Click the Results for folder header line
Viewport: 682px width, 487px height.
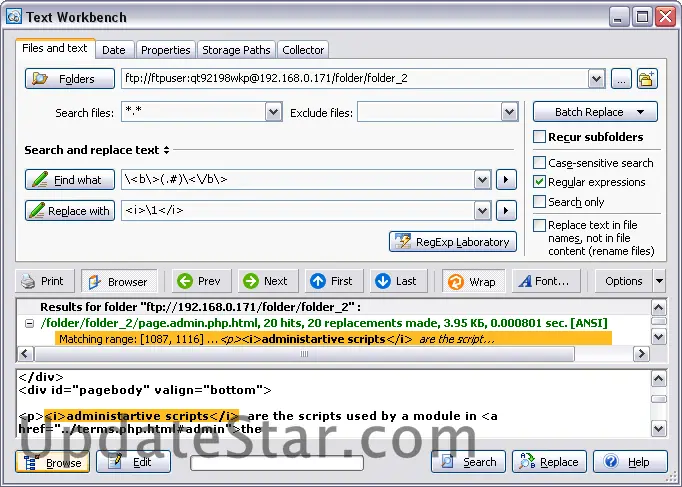click(x=201, y=307)
